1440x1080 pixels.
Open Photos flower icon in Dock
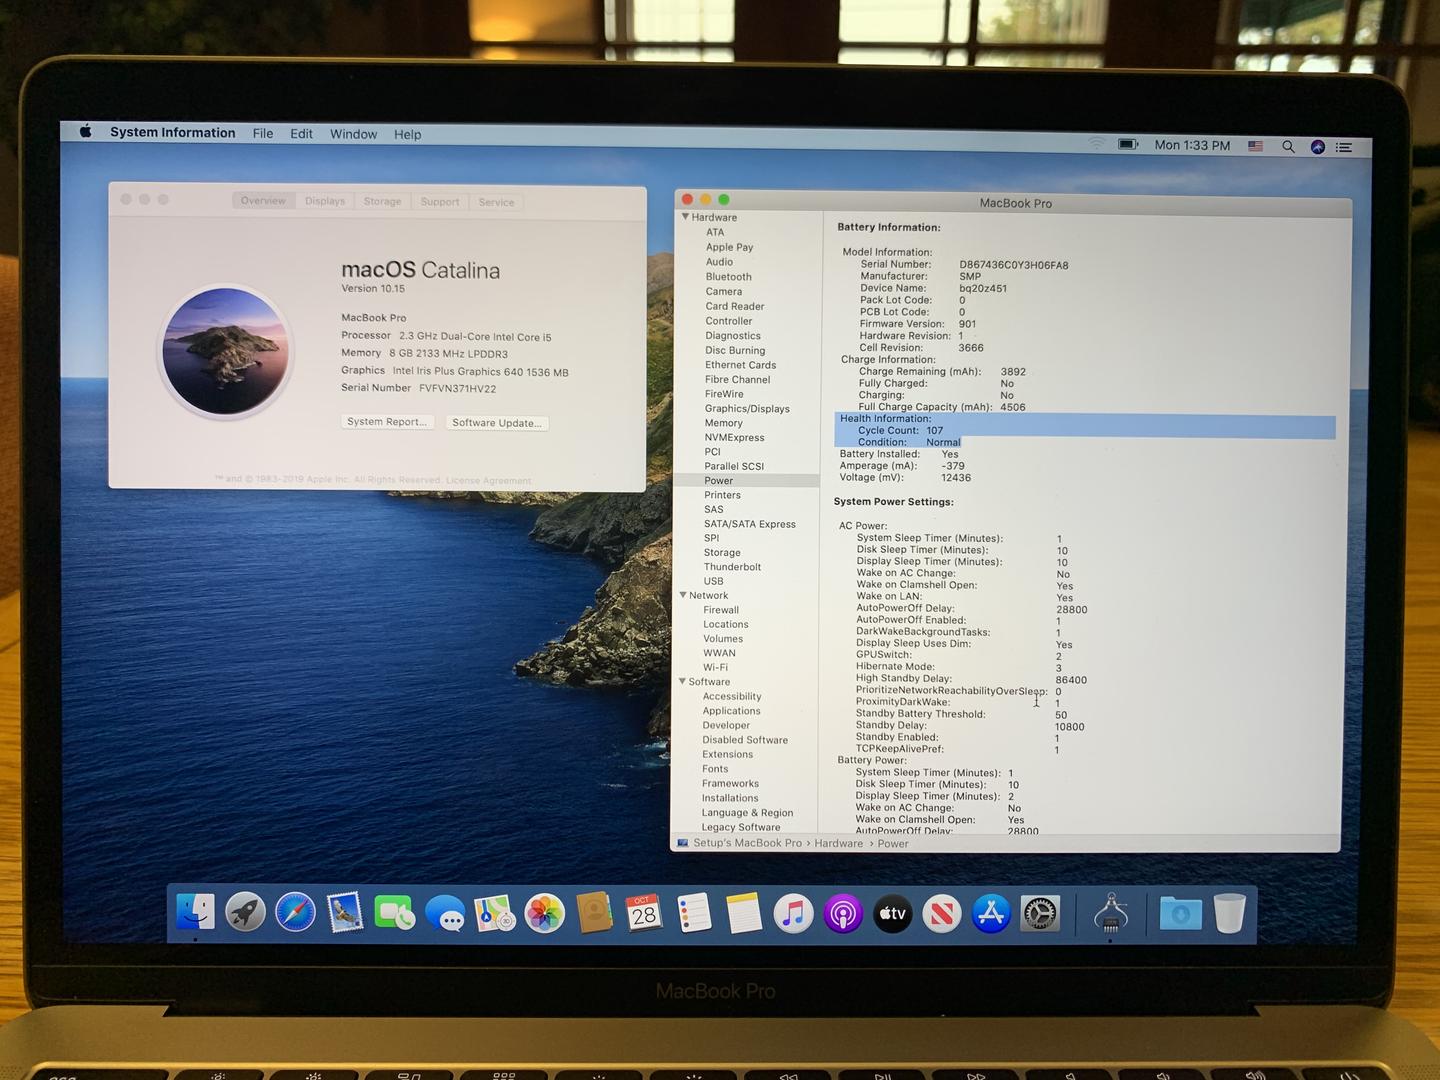point(545,914)
